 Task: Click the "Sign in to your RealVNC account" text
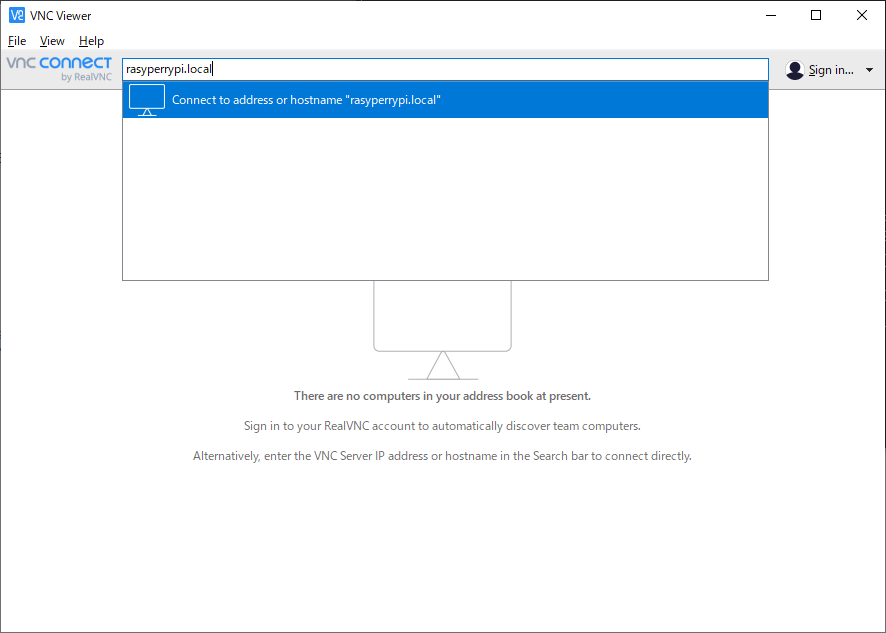(x=442, y=426)
